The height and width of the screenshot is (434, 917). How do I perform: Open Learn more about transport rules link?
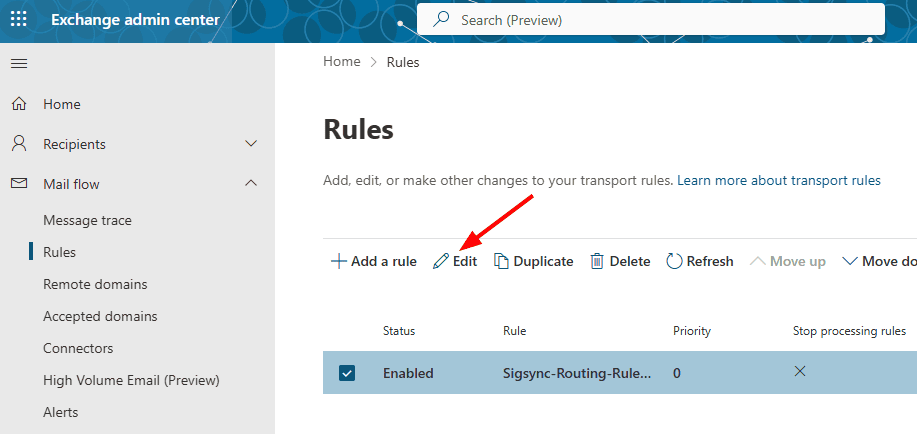[779, 180]
